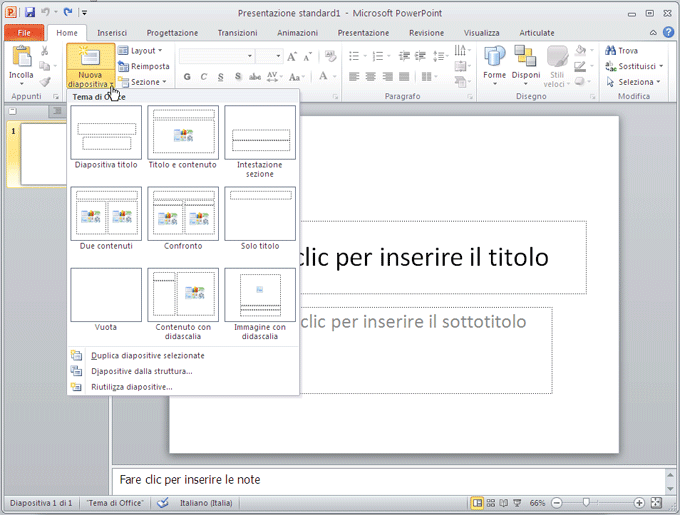Click the format painter brush icon
Viewport: 680px width, 515px height.
tap(45, 81)
